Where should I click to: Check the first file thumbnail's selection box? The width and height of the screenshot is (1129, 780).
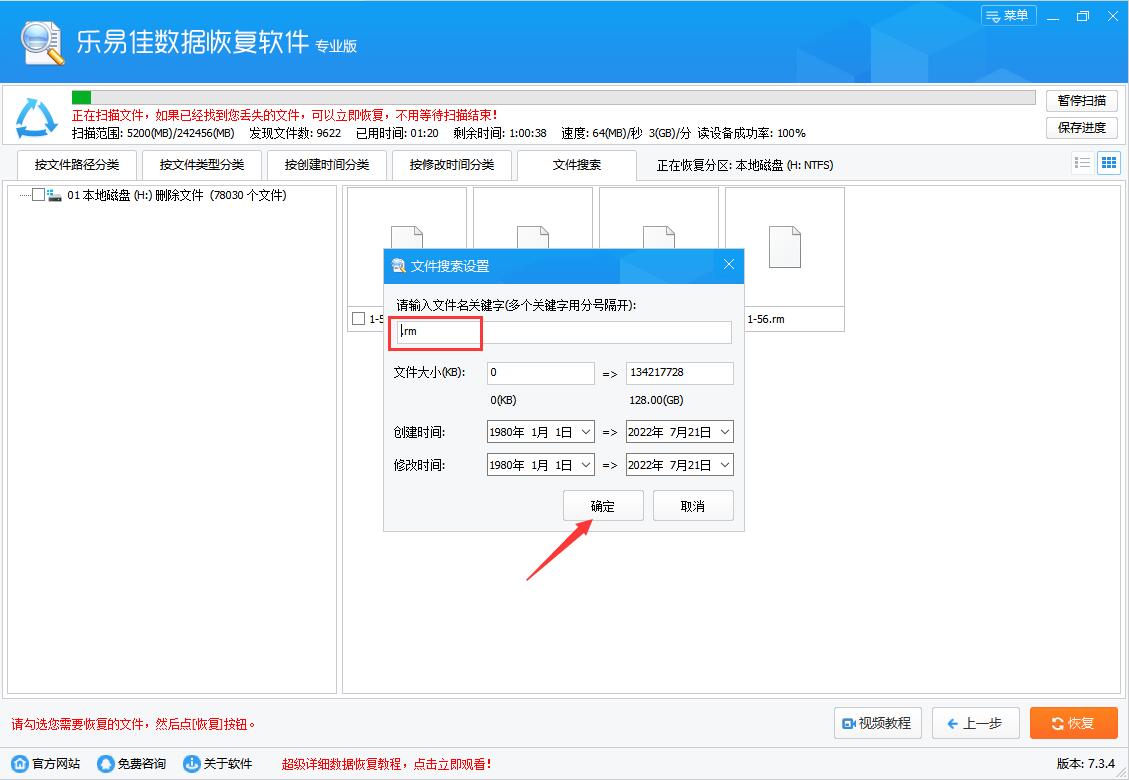[357, 319]
